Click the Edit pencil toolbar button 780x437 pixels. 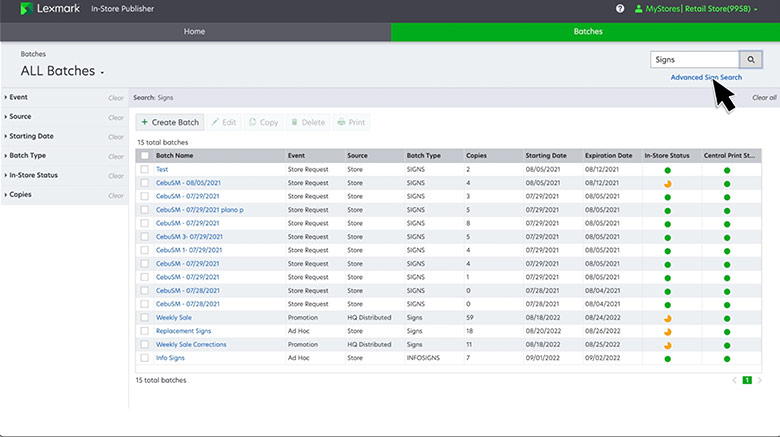point(223,122)
